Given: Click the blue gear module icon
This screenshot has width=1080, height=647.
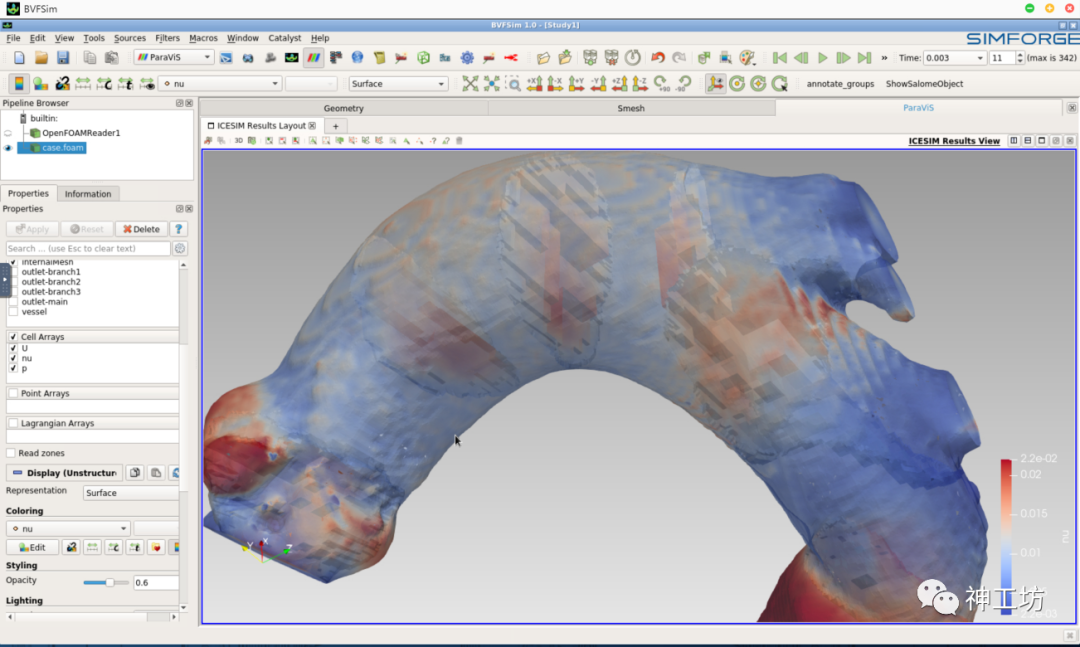Looking at the screenshot, I should [x=467, y=58].
